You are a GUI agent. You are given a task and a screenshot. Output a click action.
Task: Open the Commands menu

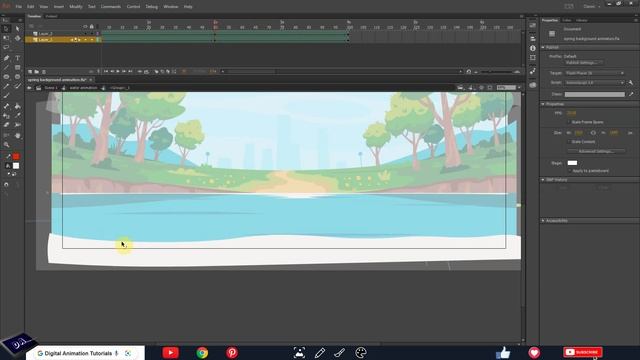(x=111, y=7)
